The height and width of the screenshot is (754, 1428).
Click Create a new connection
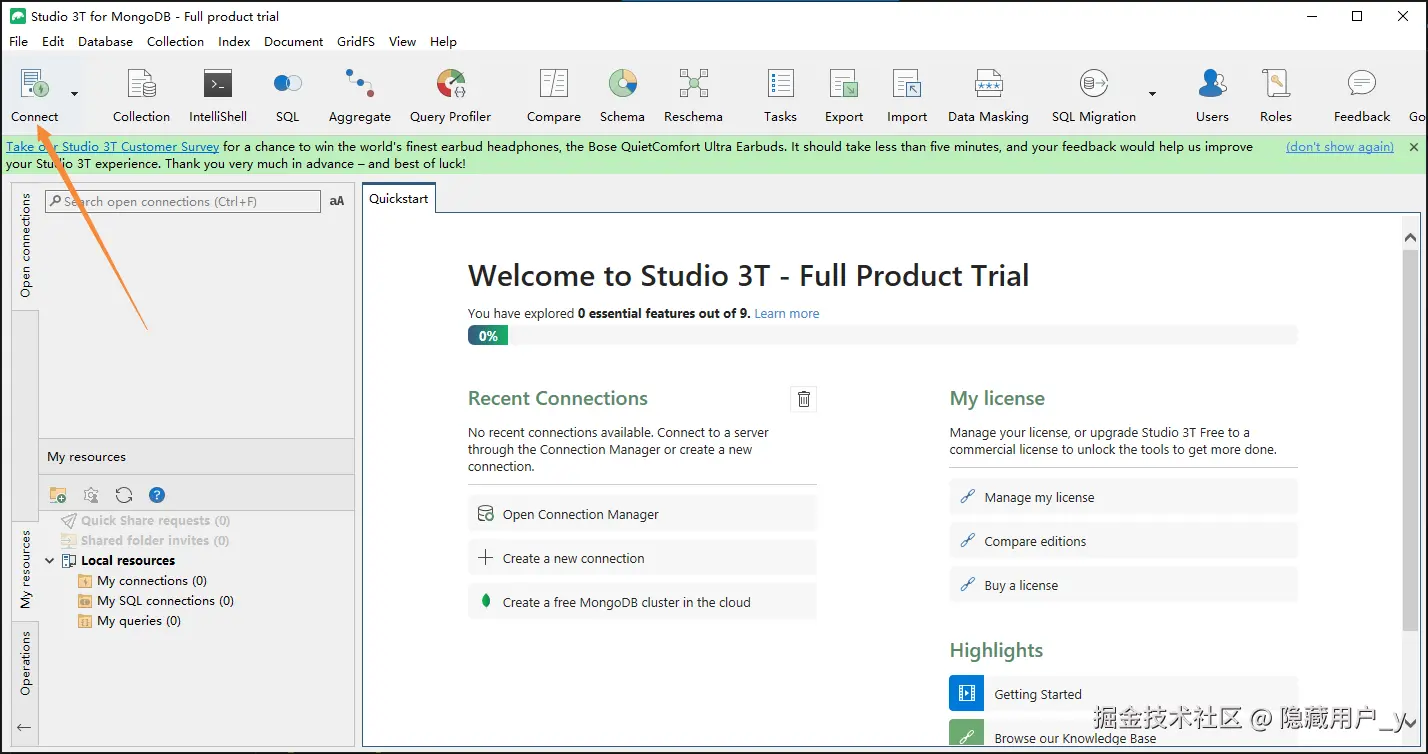tap(642, 558)
